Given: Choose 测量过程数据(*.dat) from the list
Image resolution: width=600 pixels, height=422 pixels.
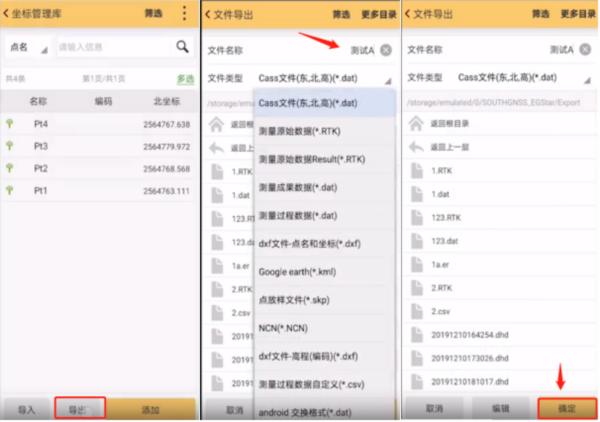Looking at the screenshot, I should [324, 215].
